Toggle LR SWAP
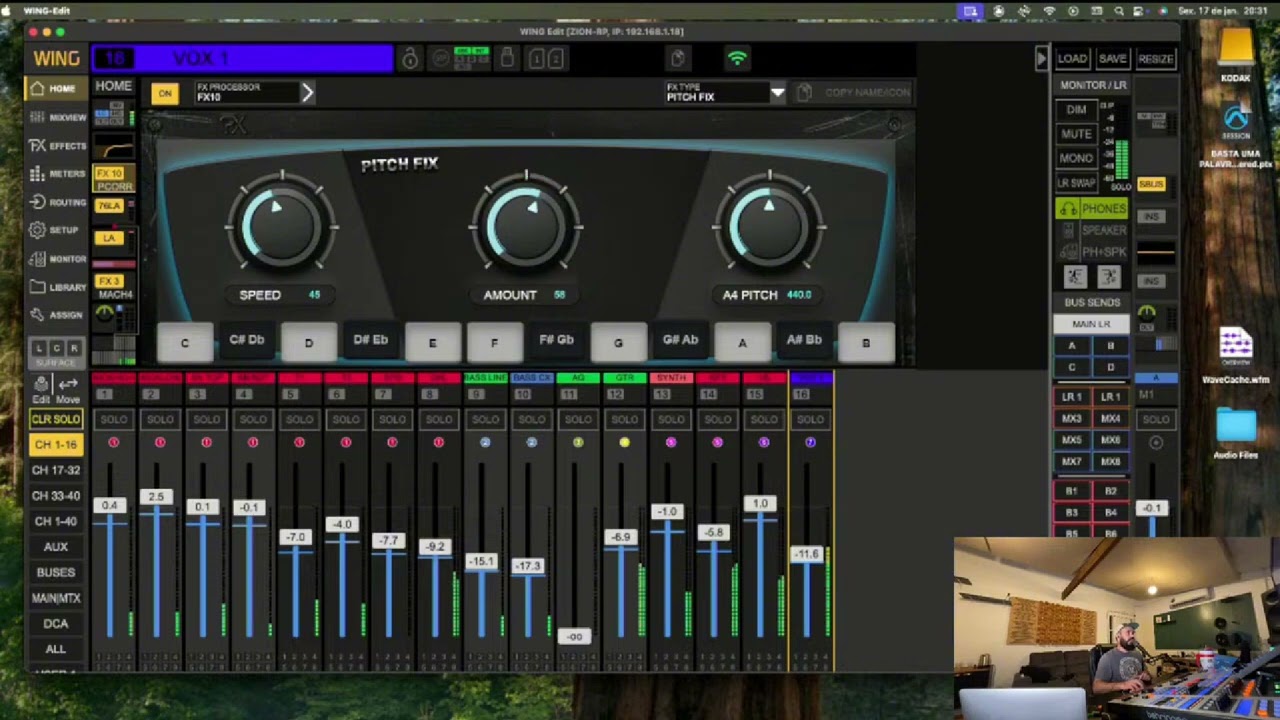 point(1076,183)
